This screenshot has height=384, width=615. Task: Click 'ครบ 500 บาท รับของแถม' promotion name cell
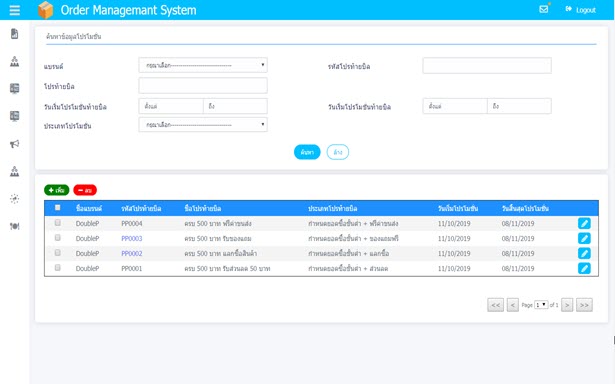click(x=218, y=238)
